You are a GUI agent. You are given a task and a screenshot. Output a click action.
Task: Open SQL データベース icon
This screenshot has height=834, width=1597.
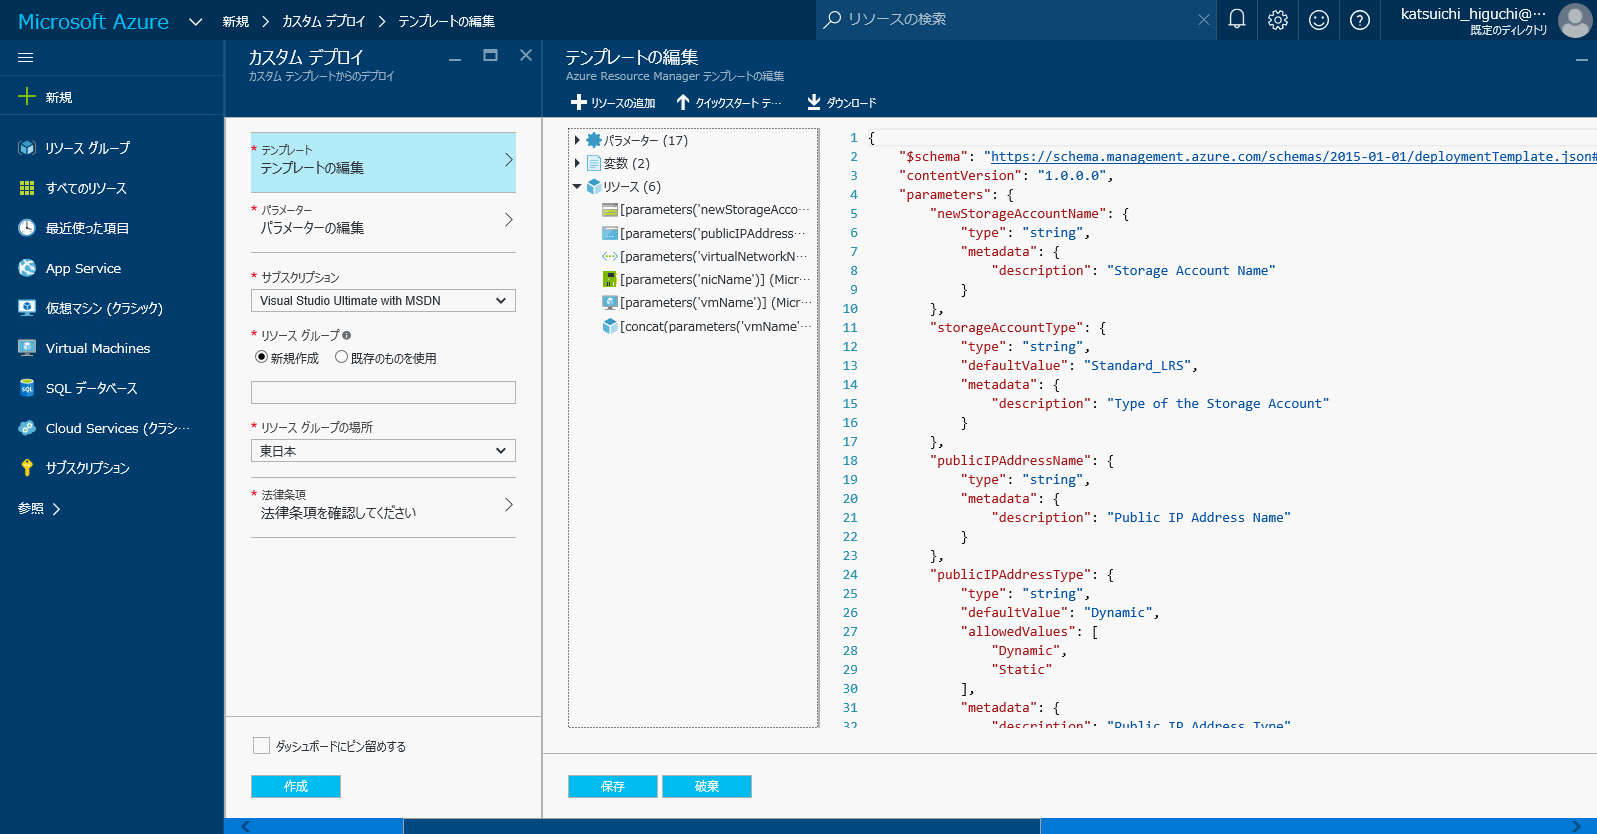point(27,388)
